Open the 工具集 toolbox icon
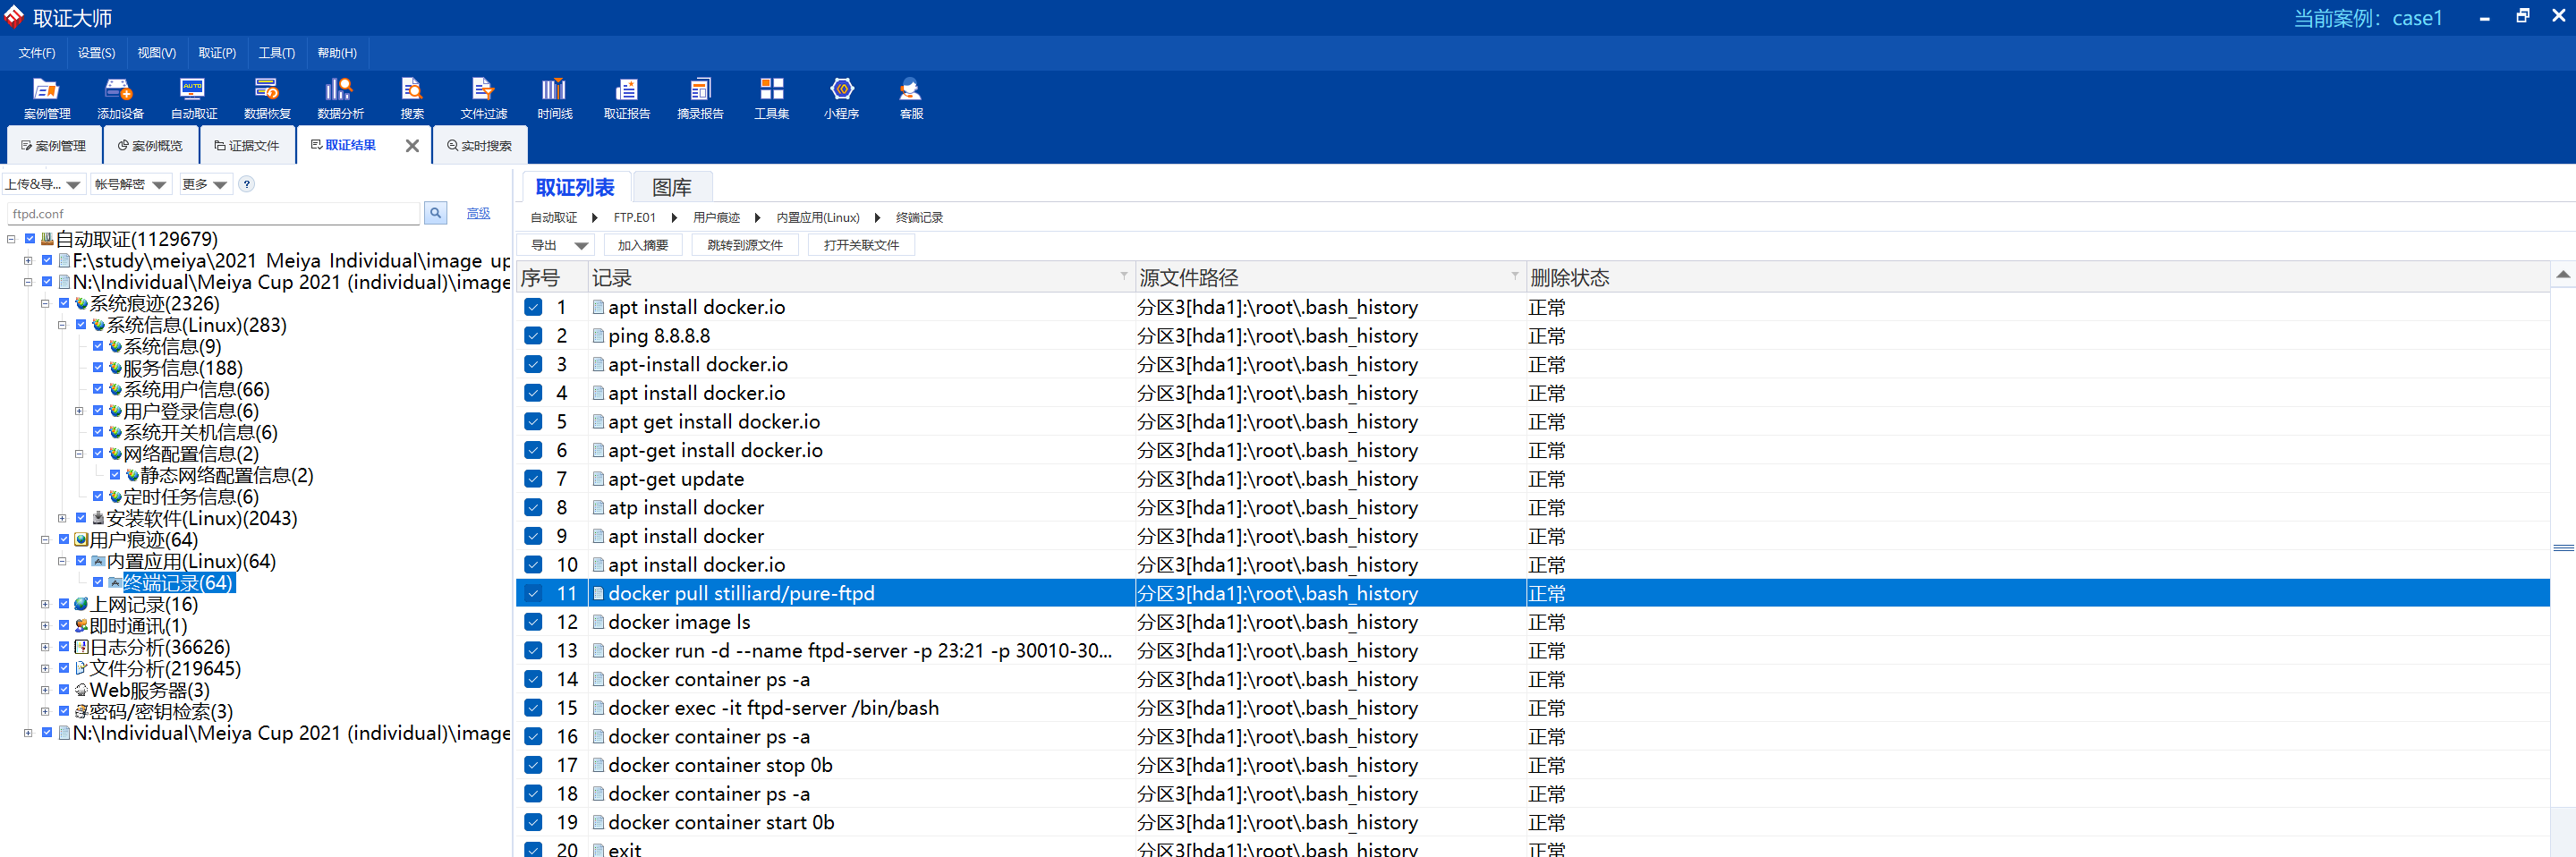 [x=771, y=98]
